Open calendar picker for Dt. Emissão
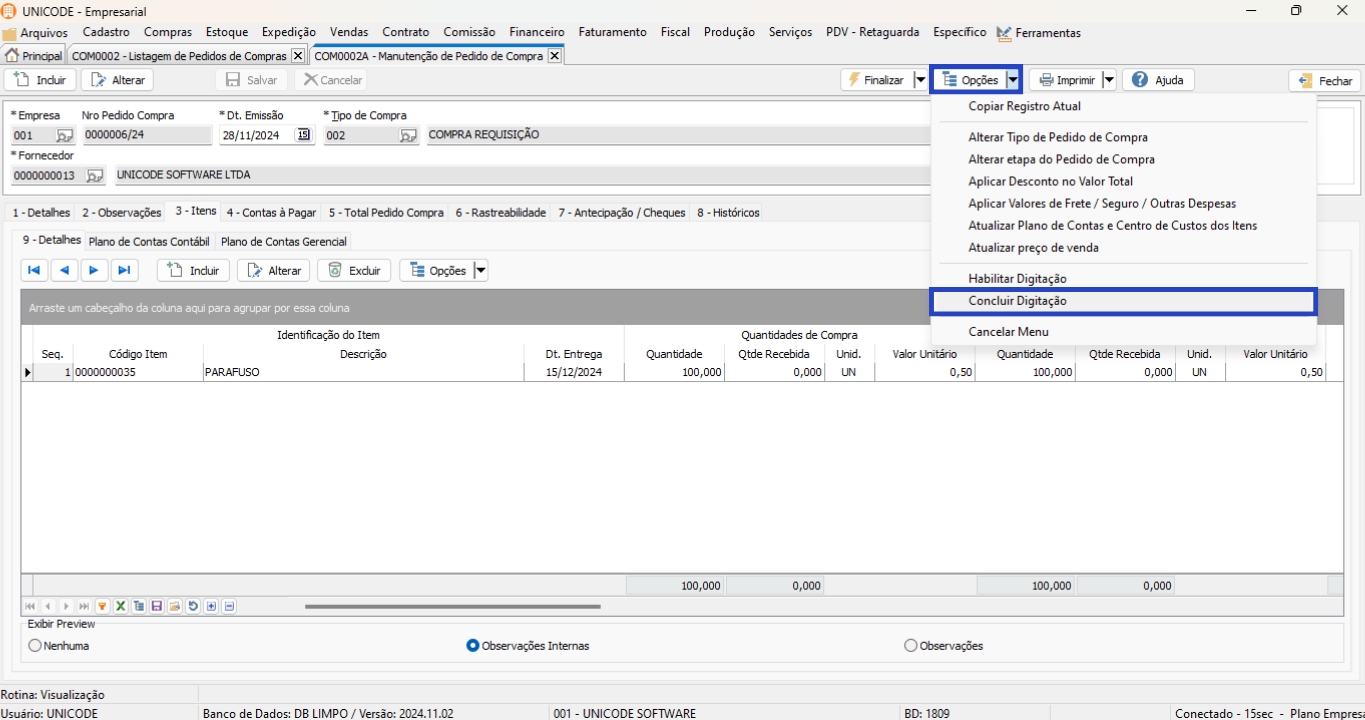Image resolution: width=1365 pixels, height=720 pixels. (x=304, y=135)
